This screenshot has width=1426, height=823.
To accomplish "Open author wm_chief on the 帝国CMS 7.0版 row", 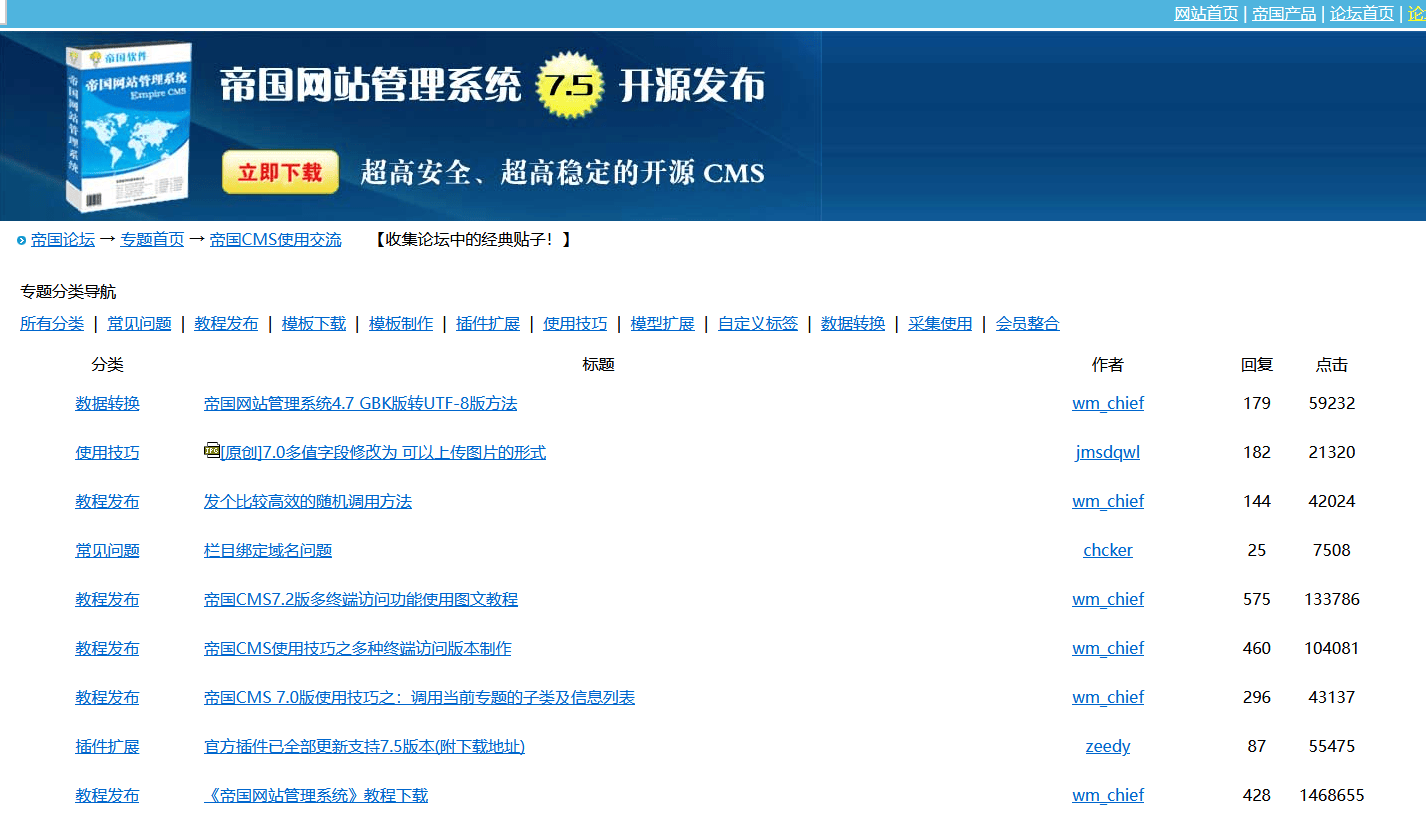I will [1108, 698].
